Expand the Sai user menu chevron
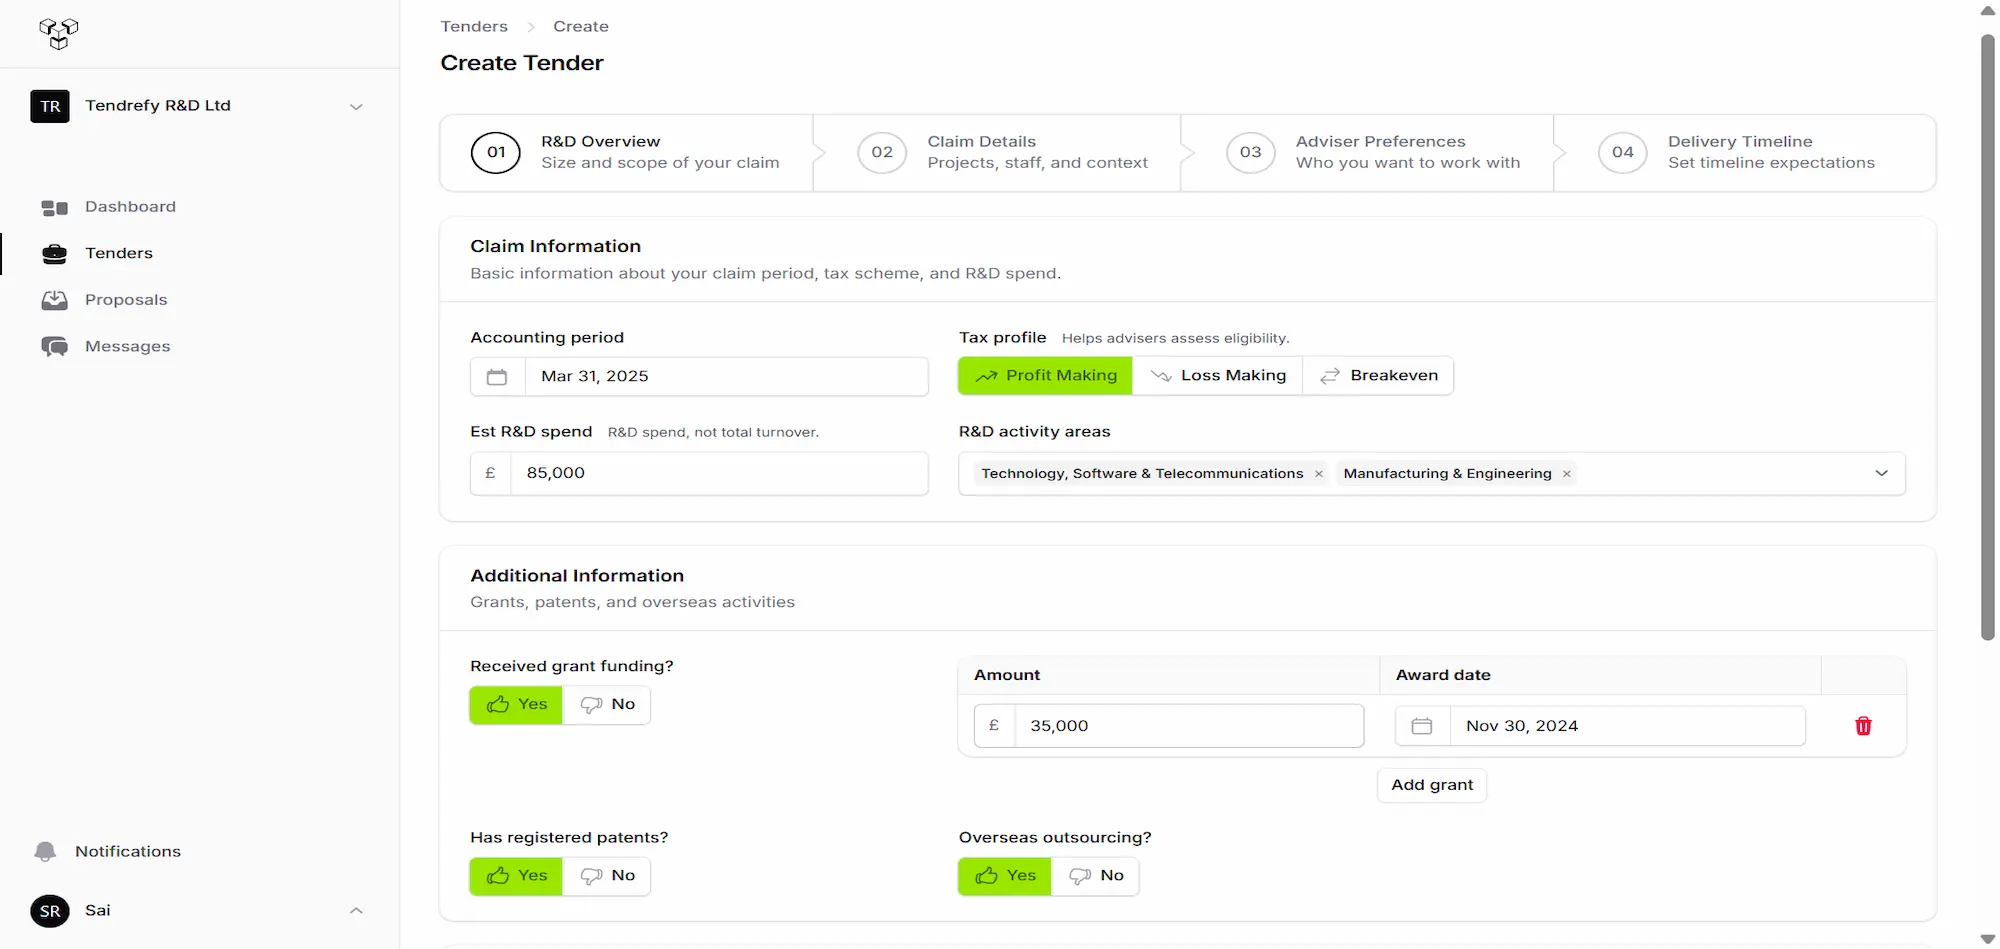This screenshot has width=2000, height=949. tap(356, 911)
